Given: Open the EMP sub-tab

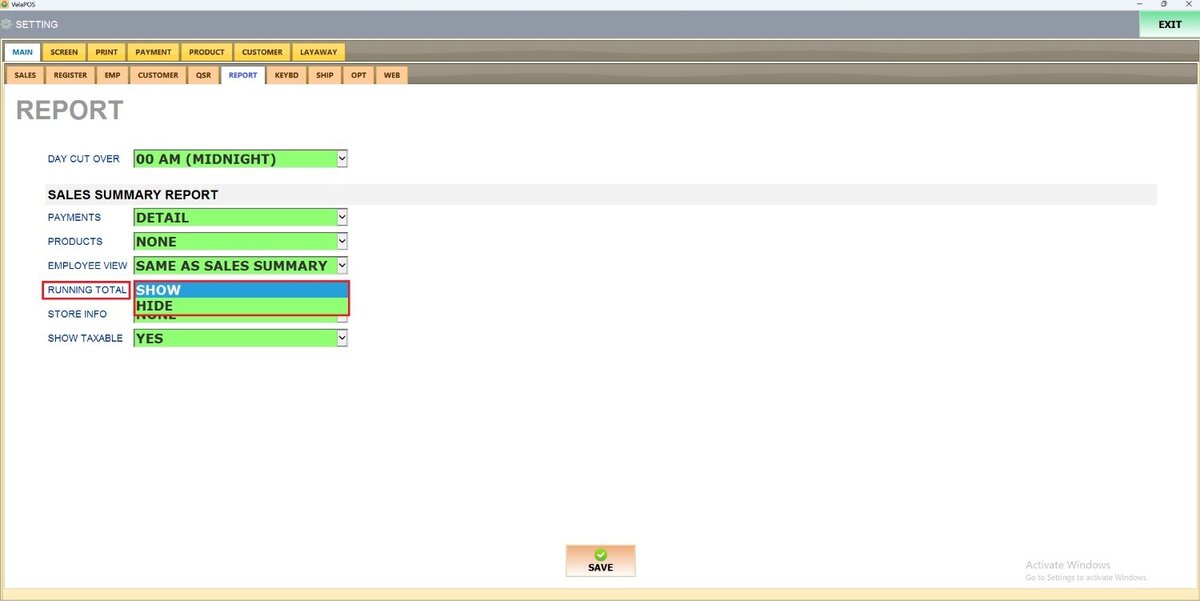Looking at the screenshot, I should [x=112, y=75].
